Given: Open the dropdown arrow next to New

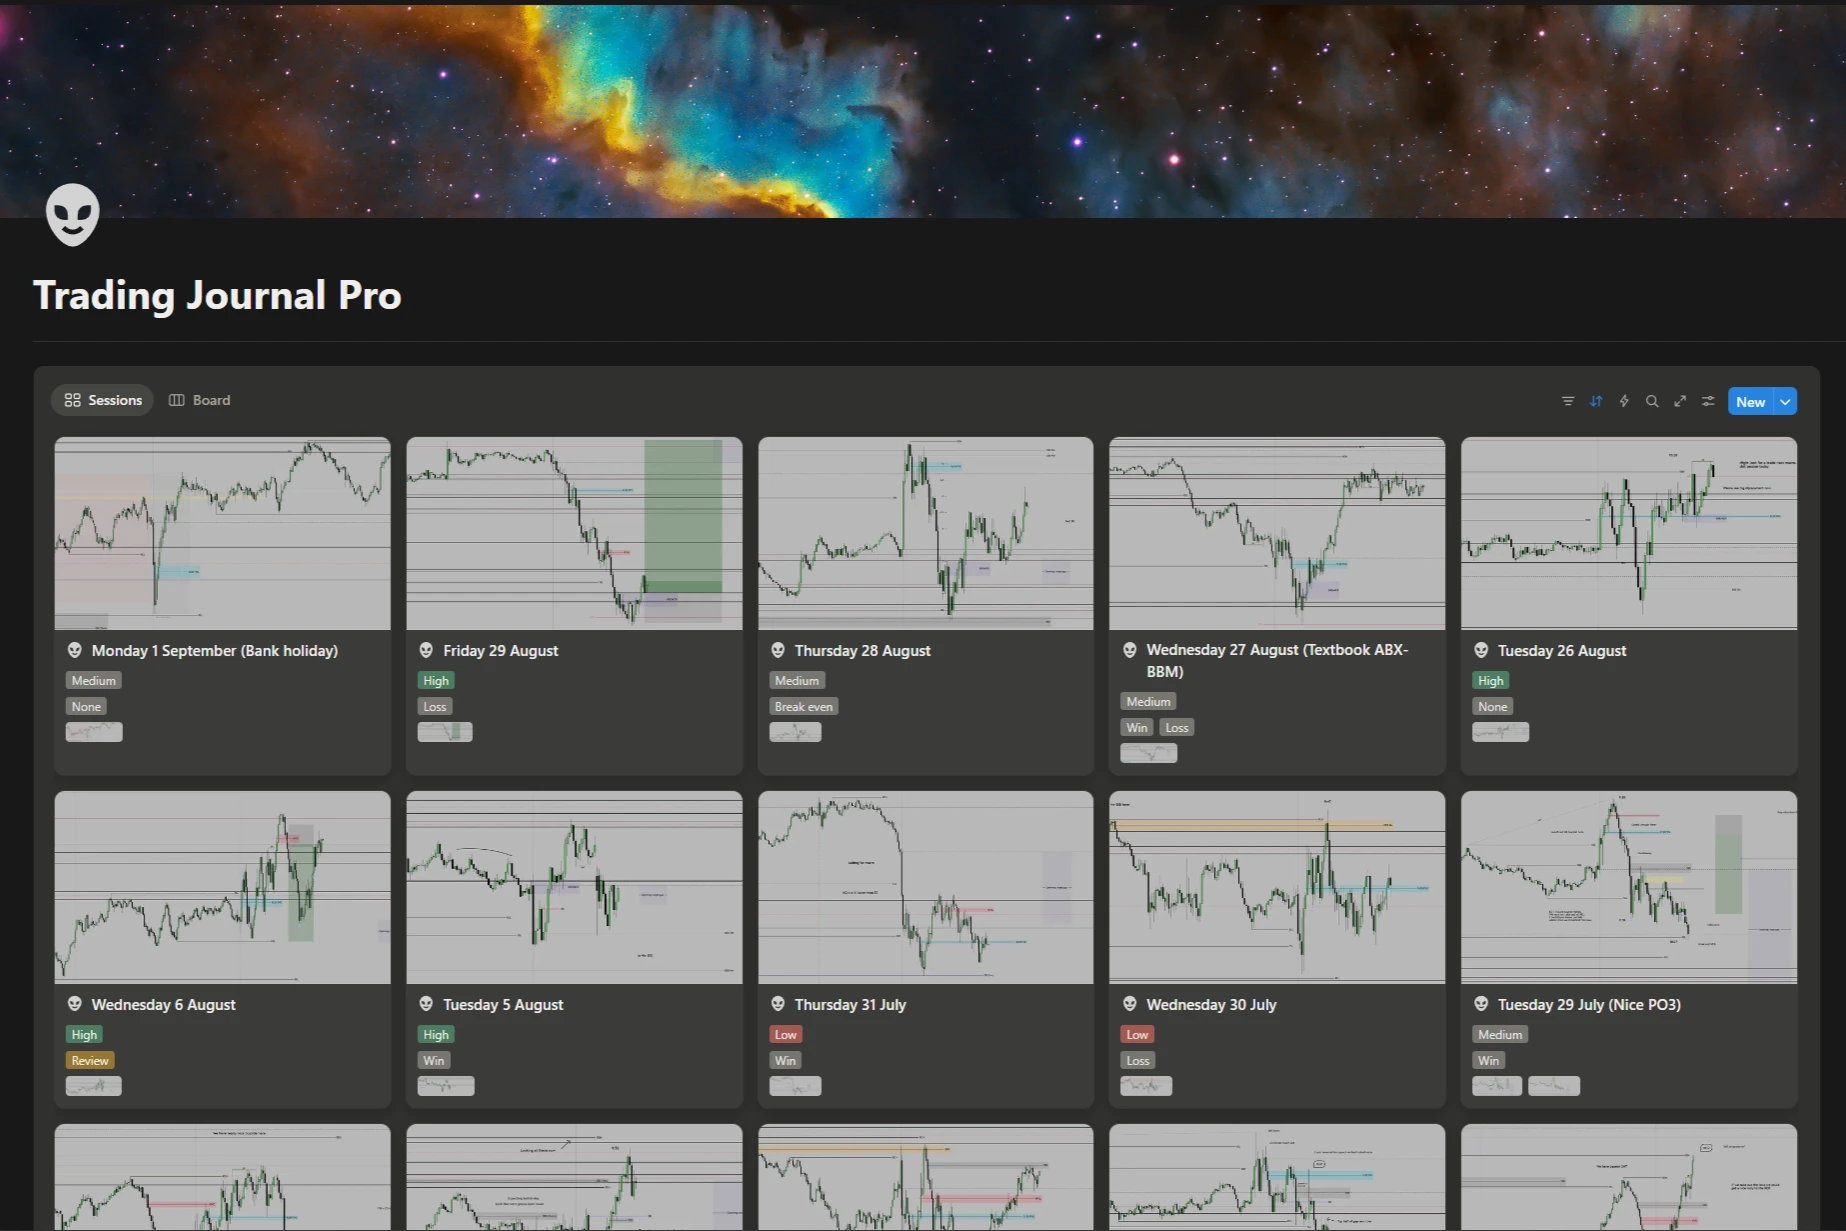Looking at the screenshot, I should (x=1785, y=400).
